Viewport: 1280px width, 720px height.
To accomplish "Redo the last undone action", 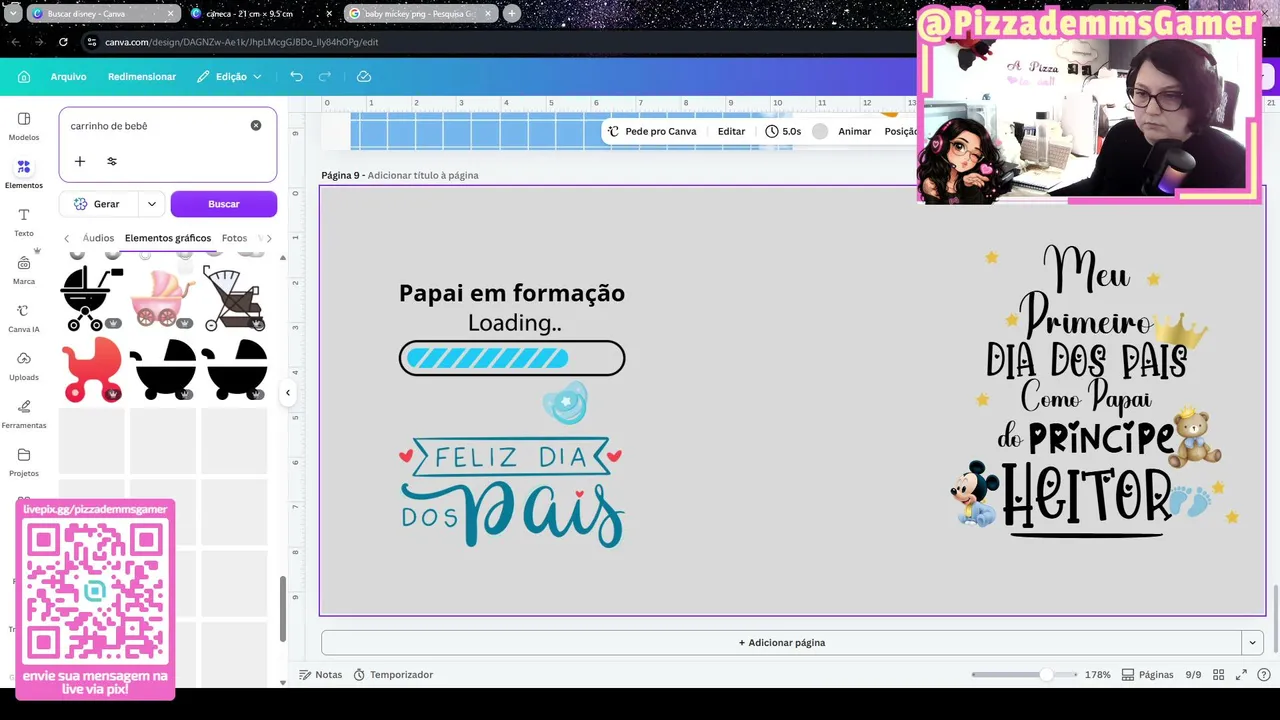I will 325,77.
